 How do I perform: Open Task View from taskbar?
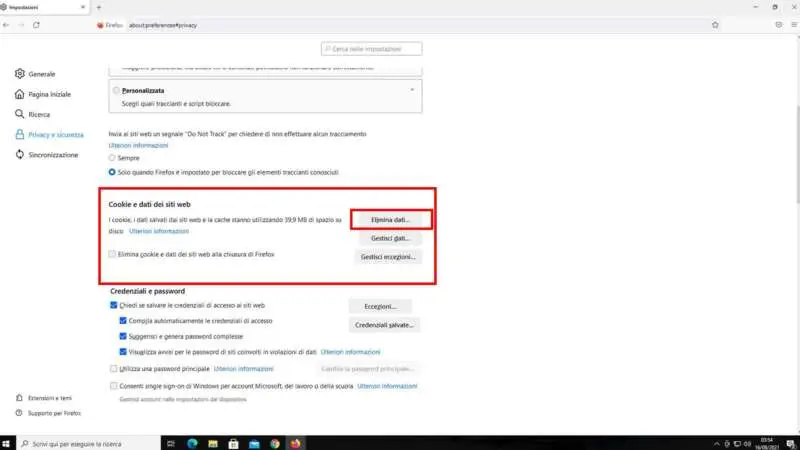pyautogui.click(x=171, y=444)
